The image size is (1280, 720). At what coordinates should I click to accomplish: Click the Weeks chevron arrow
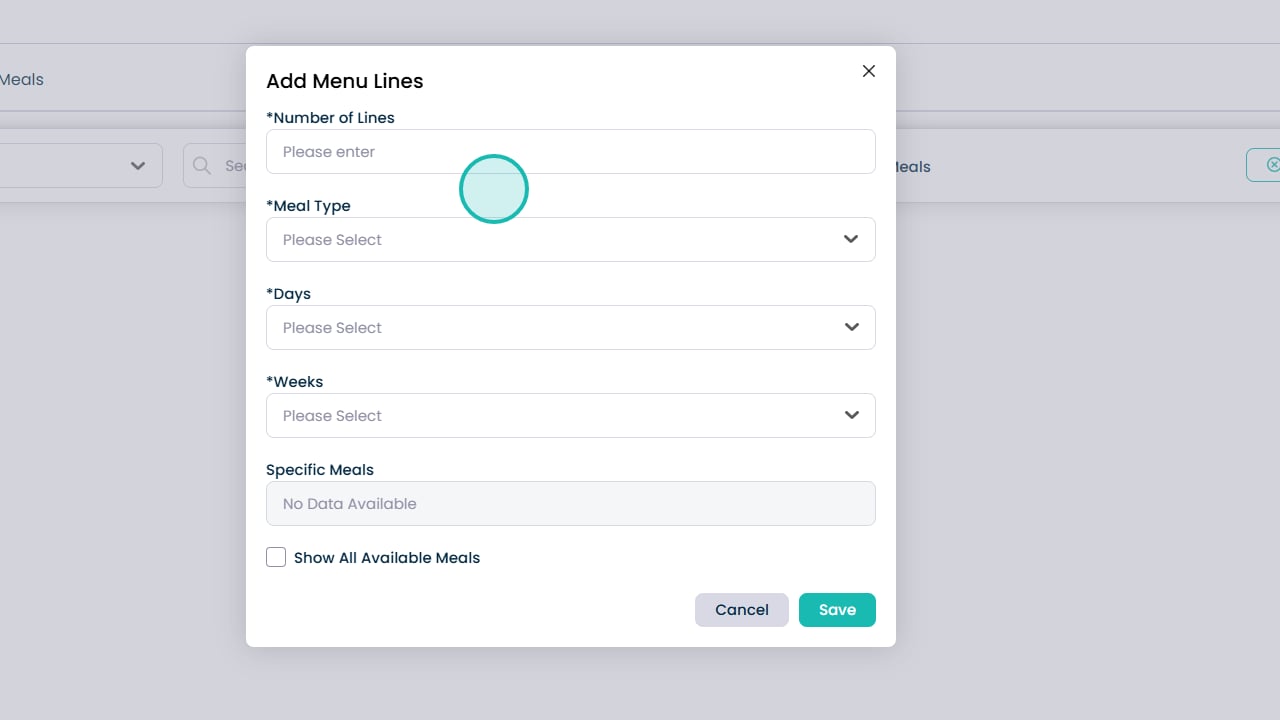coord(851,416)
